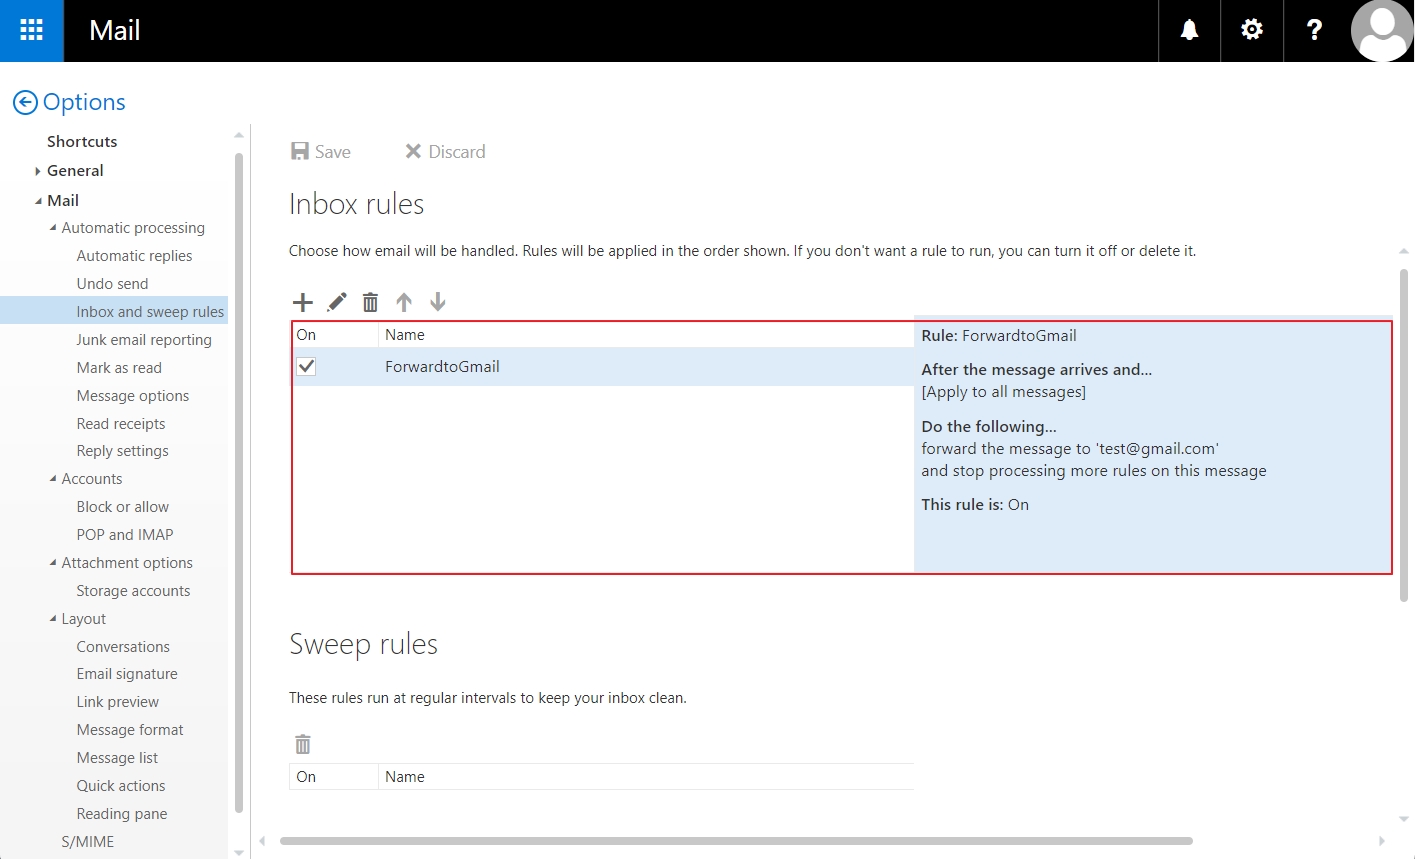The height and width of the screenshot is (859, 1415).
Task: Click the profile avatar picture
Action: (1381, 30)
